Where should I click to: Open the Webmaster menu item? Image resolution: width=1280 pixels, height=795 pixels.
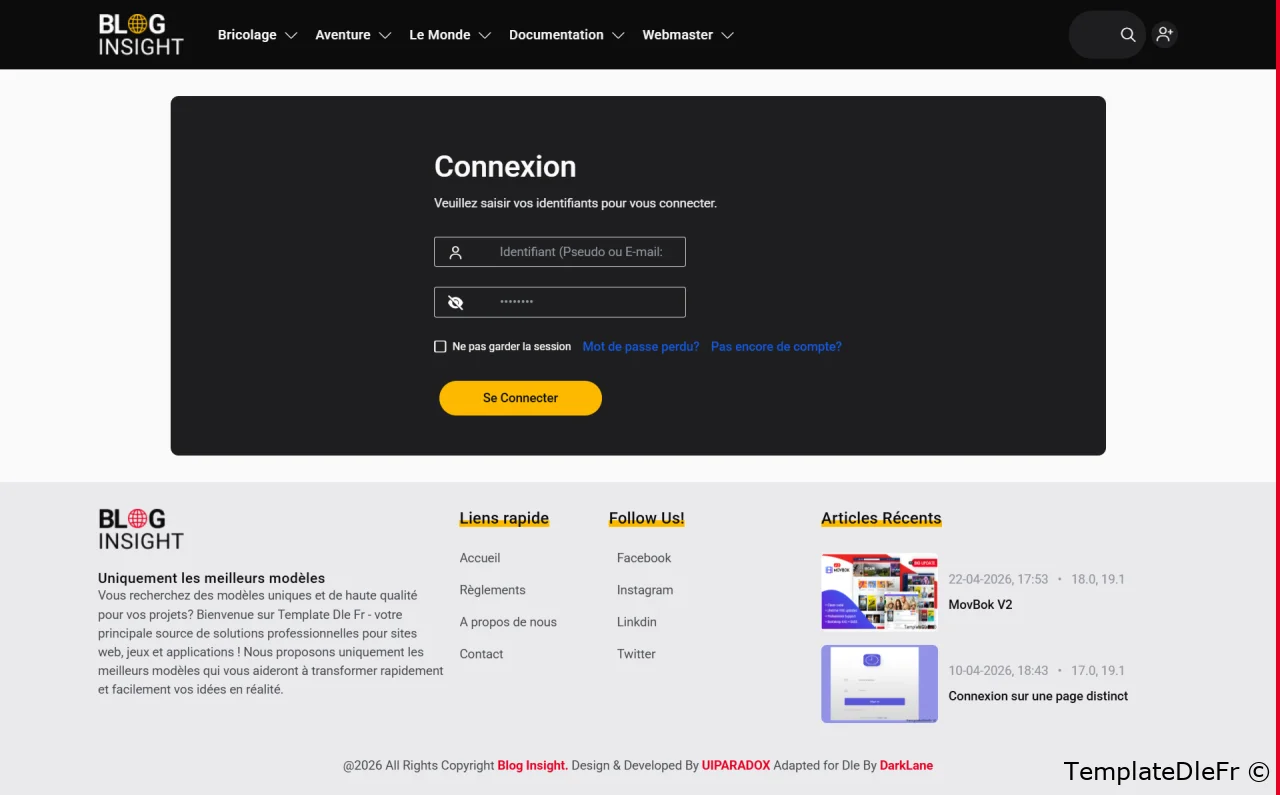pos(688,35)
